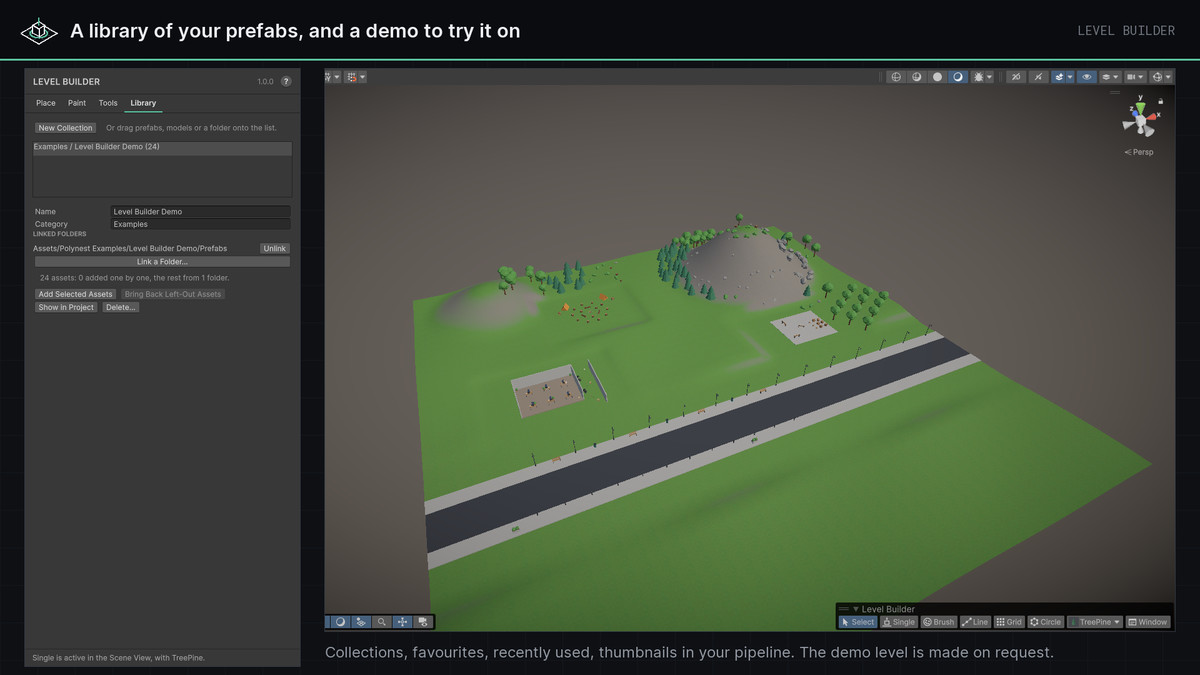Select the Single placement tool

(x=899, y=622)
